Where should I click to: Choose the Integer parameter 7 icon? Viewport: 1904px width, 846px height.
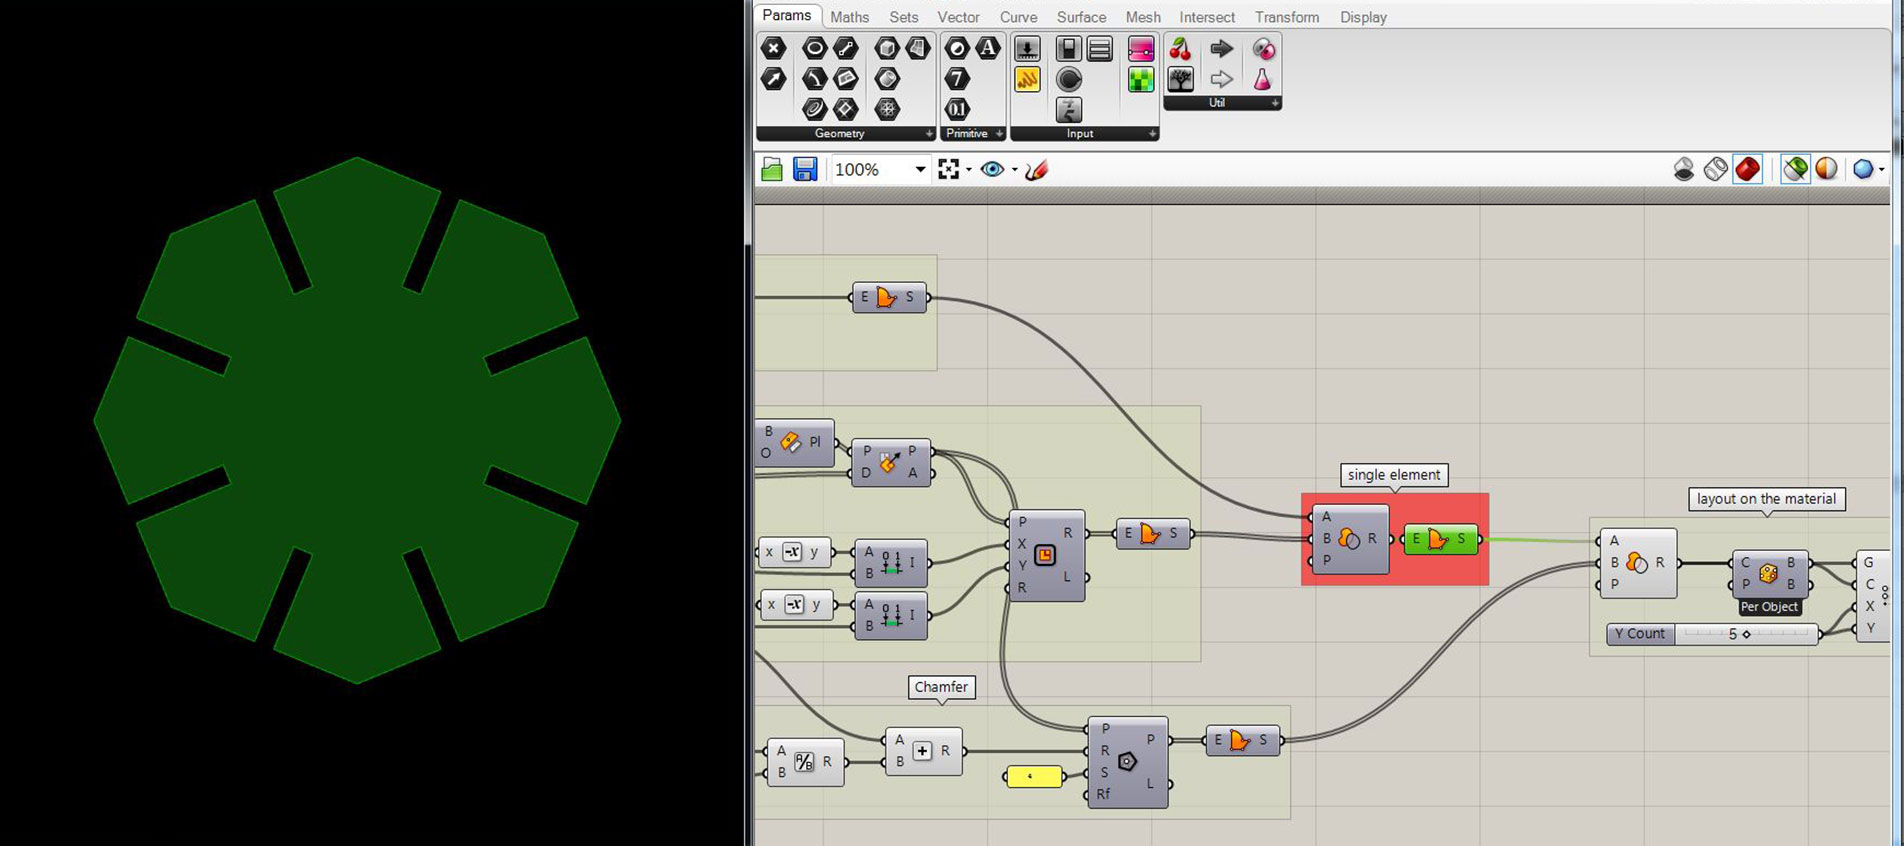pos(957,79)
